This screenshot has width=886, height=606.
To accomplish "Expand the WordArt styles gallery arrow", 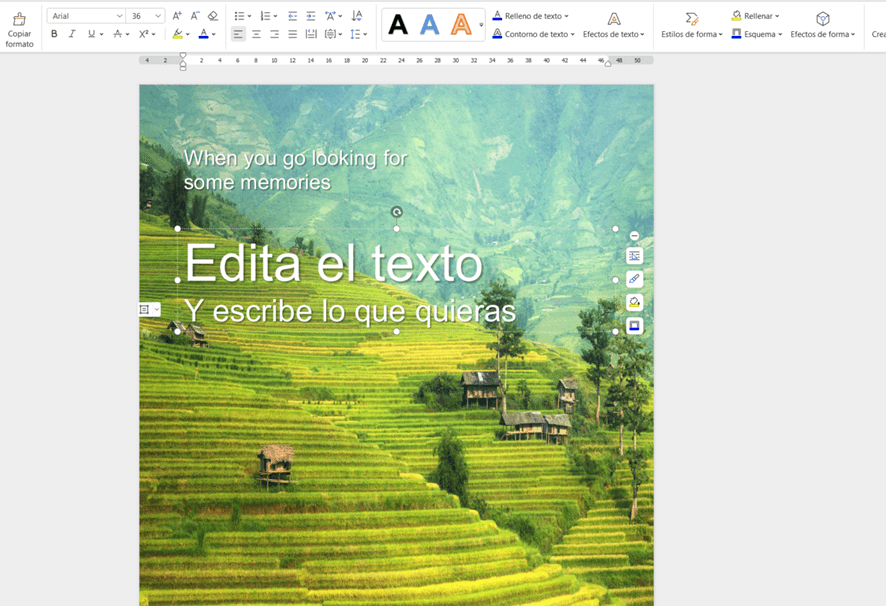I will (x=481, y=25).
